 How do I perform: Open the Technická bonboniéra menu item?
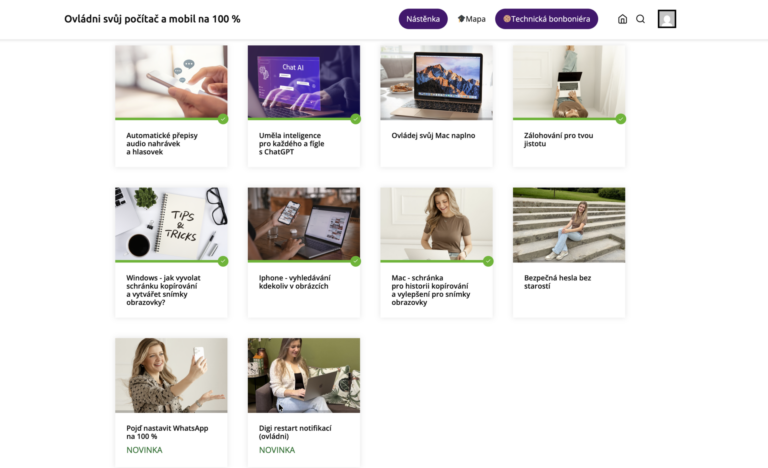pyautogui.click(x=546, y=19)
